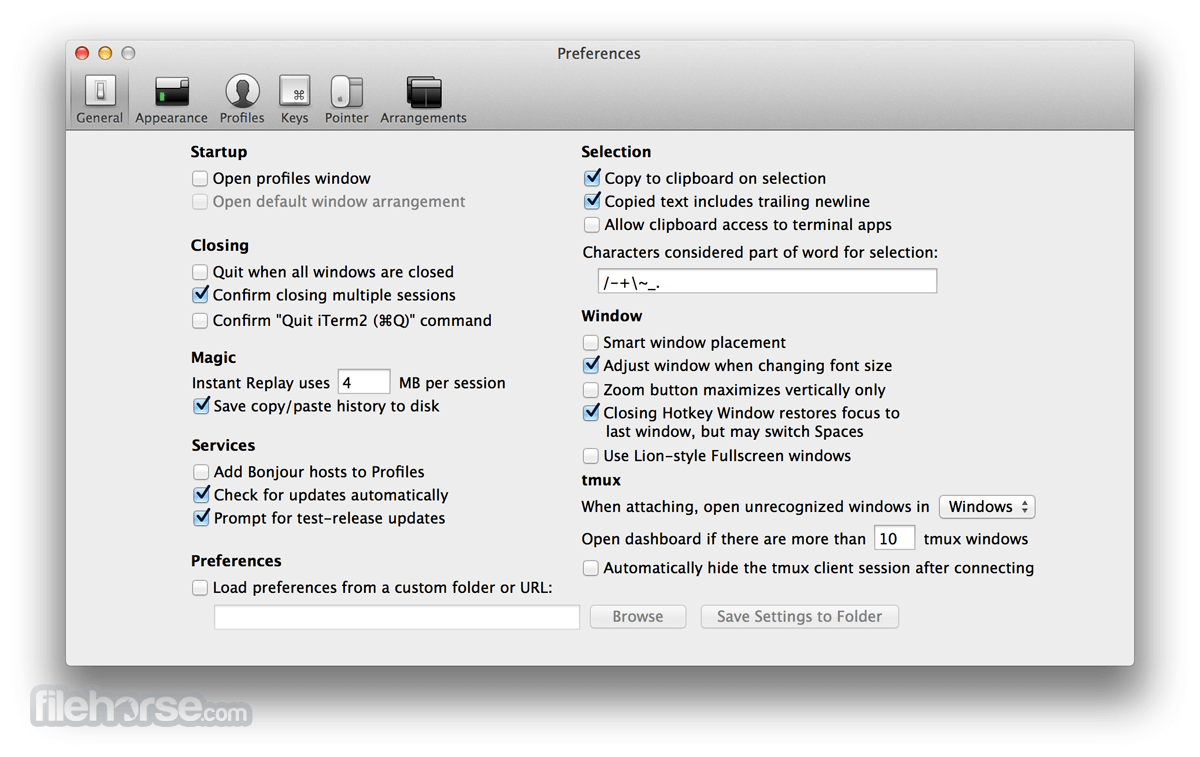Uncheck Copy to clipboard on selection
The height and width of the screenshot is (757, 1200).
[x=592, y=178]
